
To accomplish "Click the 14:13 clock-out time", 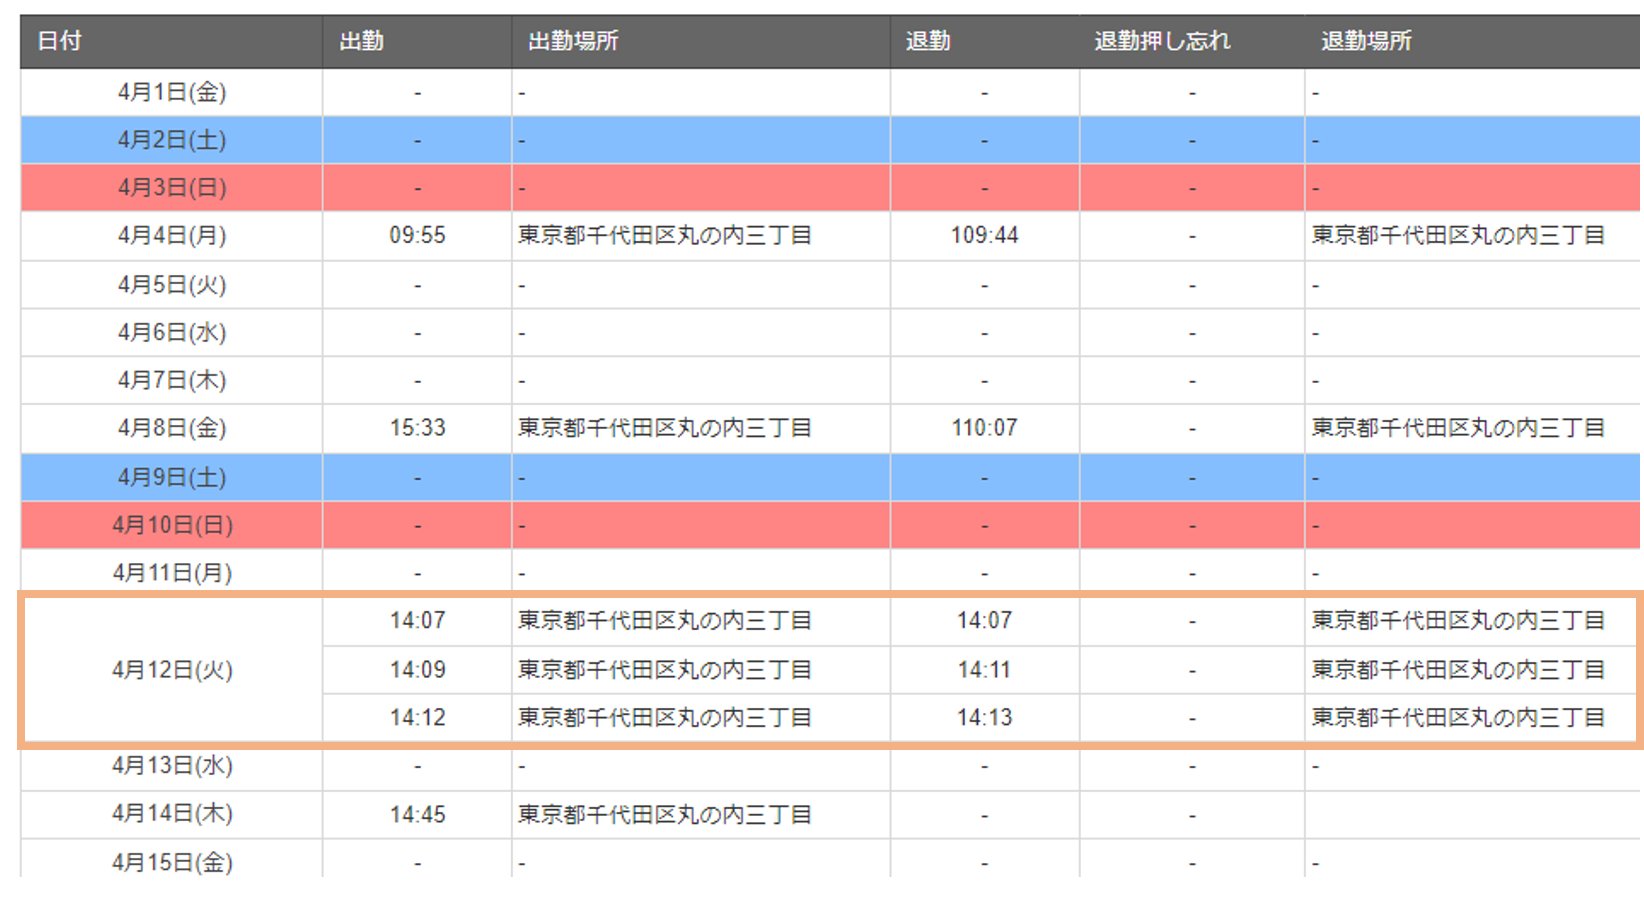I will click(x=984, y=718).
